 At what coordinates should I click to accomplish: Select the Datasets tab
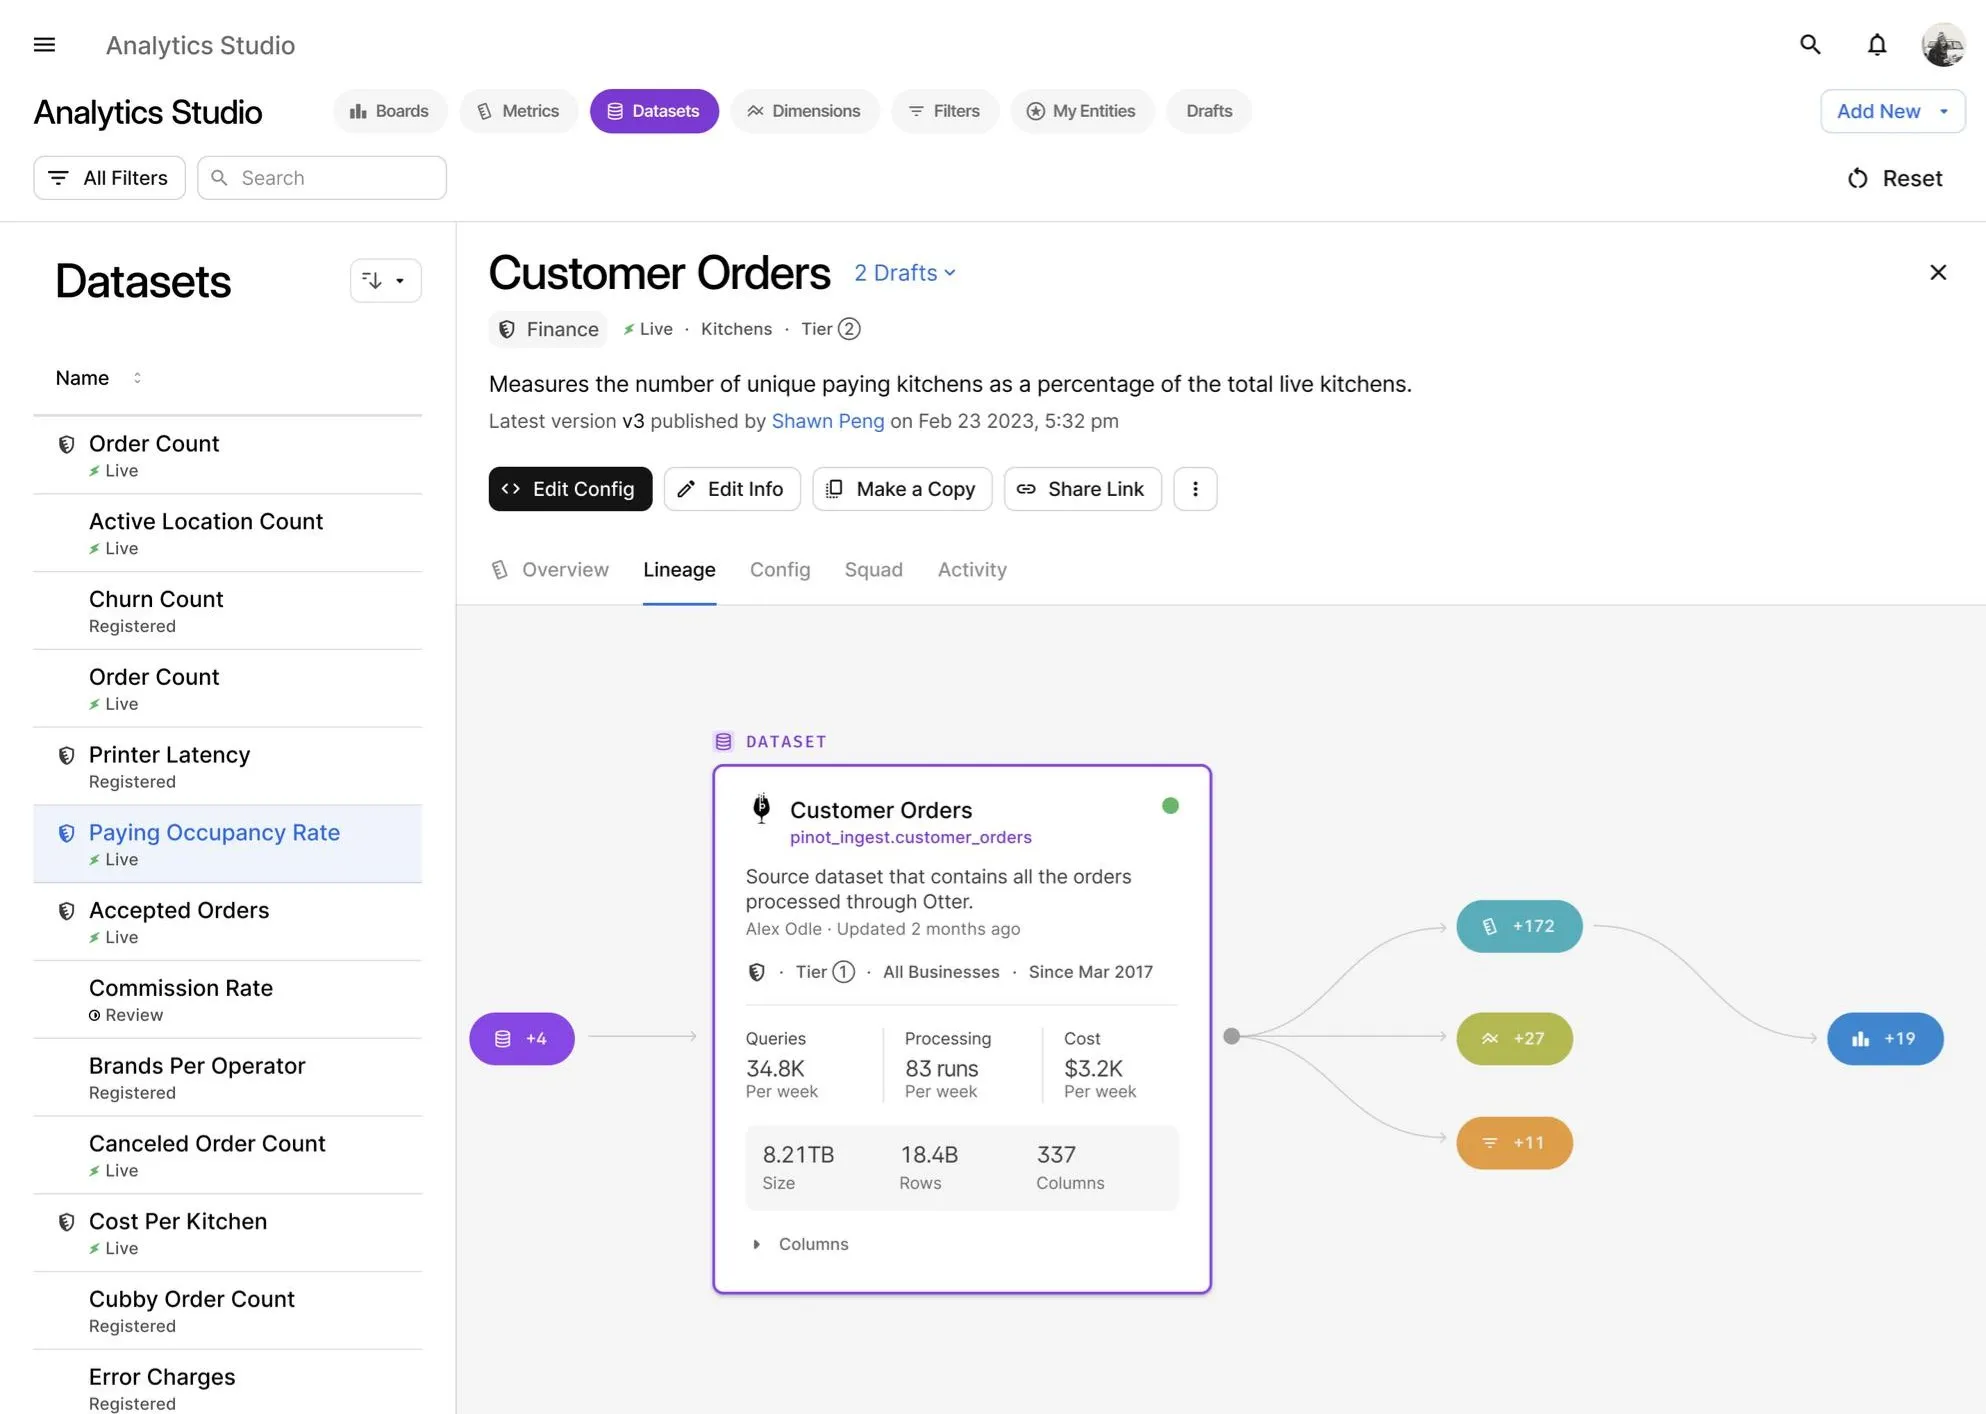pyautogui.click(x=653, y=111)
